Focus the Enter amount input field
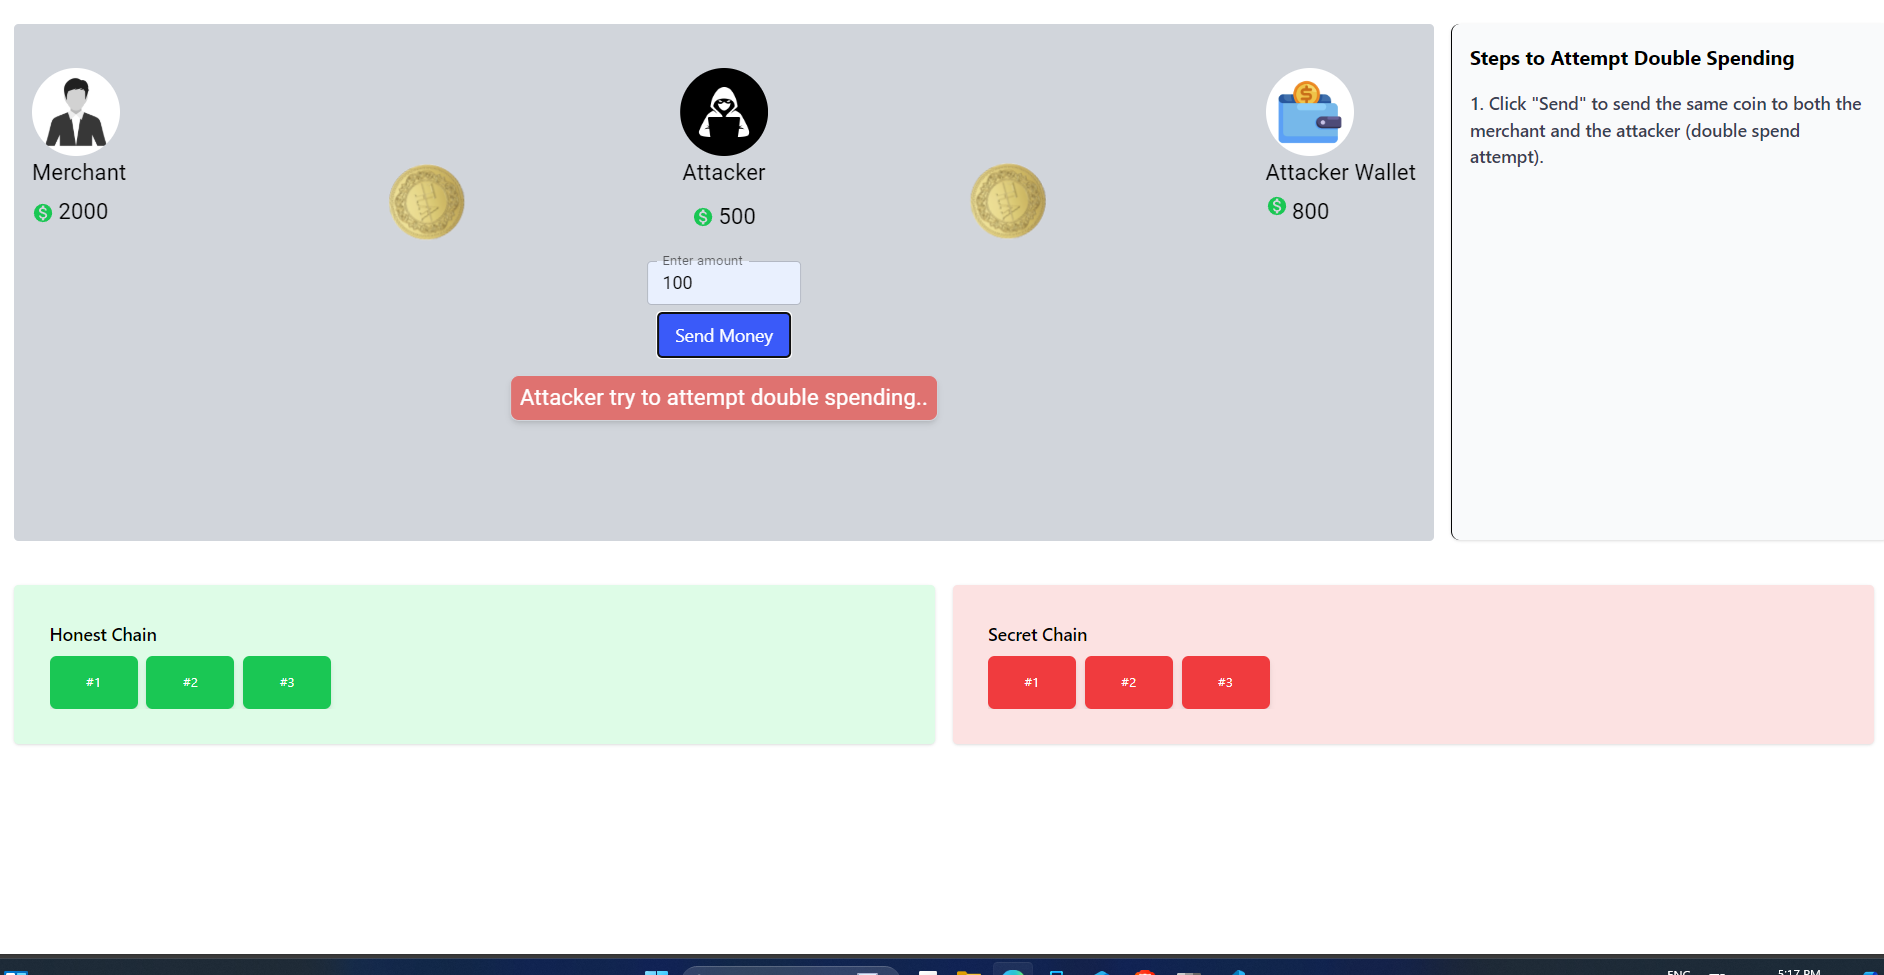Image resolution: width=1884 pixels, height=975 pixels. pos(724,283)
